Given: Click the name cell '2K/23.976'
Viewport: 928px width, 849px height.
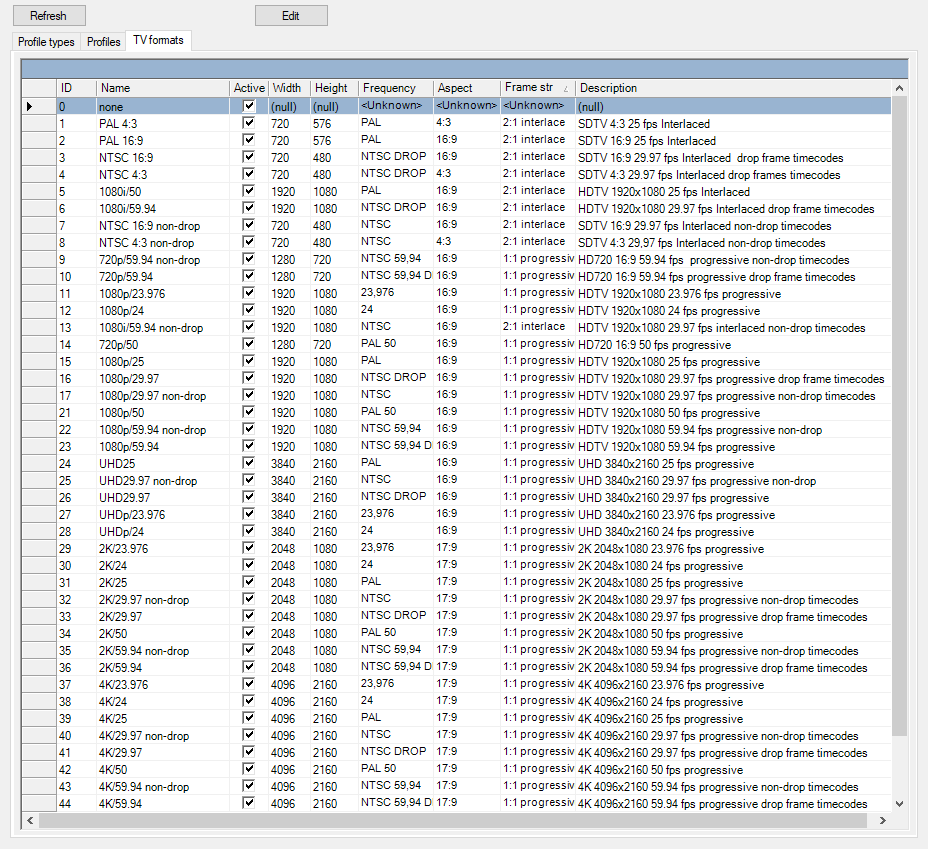Looking at the screenshot, I should point(163,548).
